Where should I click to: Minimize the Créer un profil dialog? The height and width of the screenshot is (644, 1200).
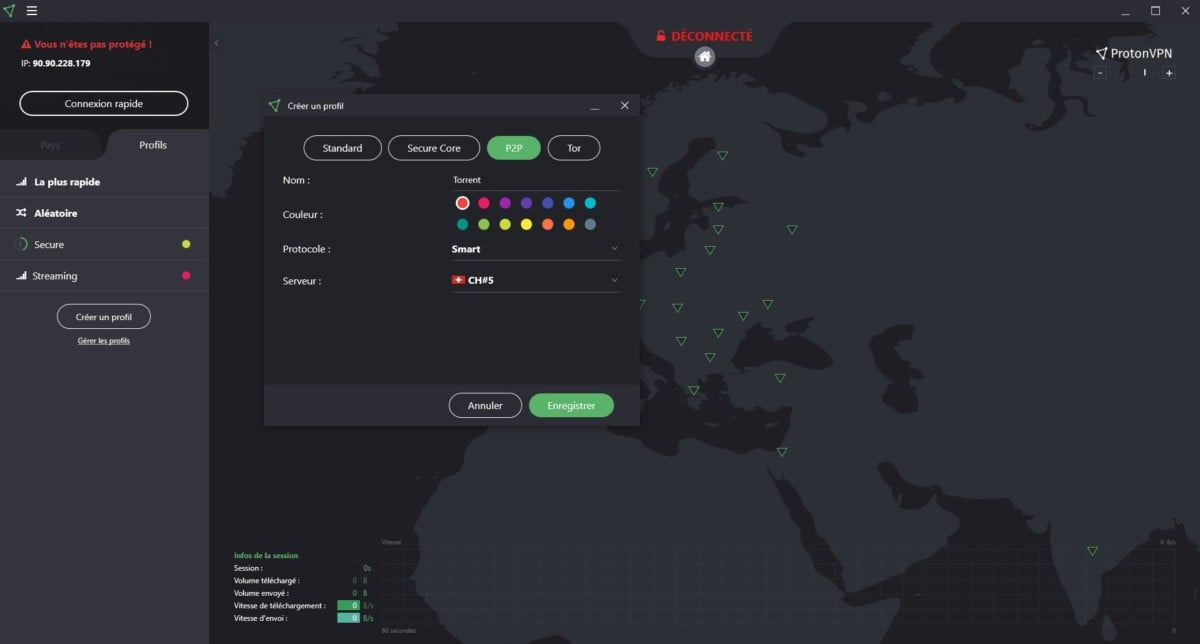point(594,106)
